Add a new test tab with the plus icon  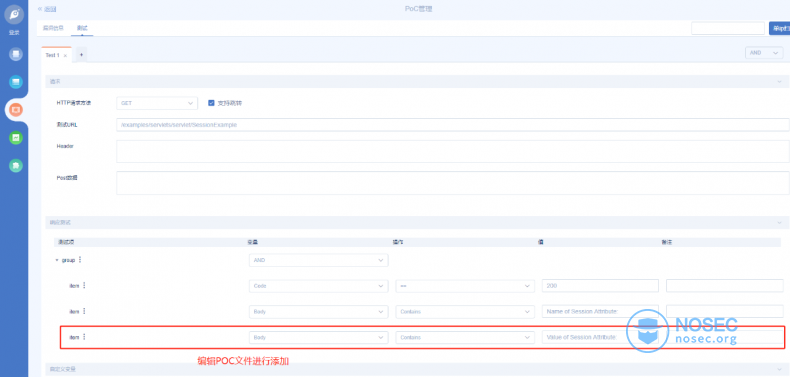81,55
